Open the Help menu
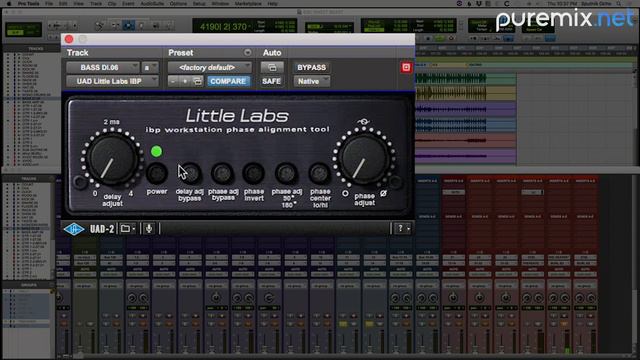Screen dimensions: 640x360 point(272,3)
